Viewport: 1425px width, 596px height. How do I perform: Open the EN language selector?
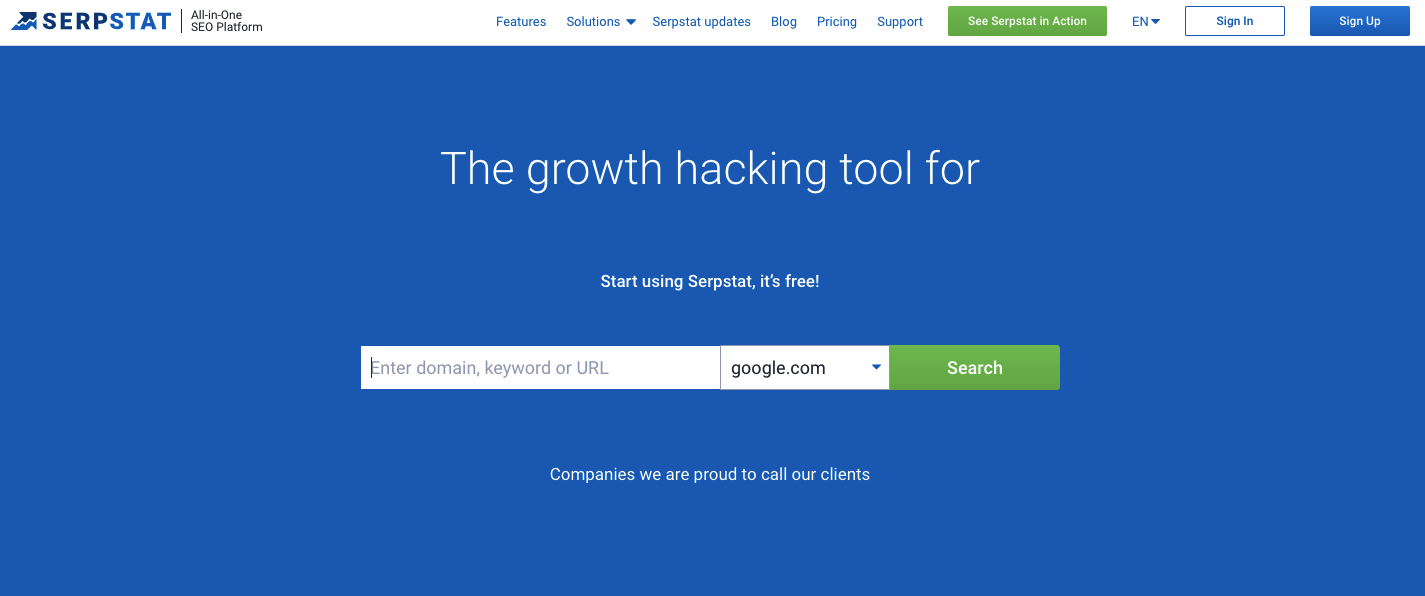click(1146, 22)
